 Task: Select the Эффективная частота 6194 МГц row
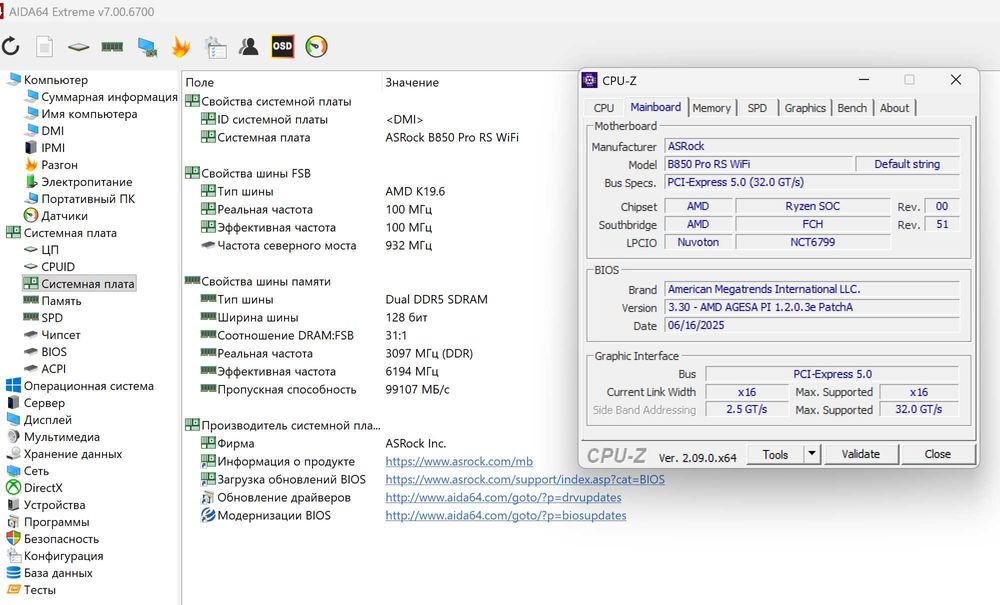(x=320, y=371)
